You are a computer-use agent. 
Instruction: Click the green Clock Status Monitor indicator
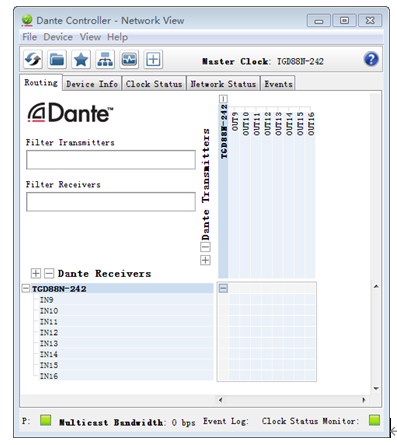374,420
